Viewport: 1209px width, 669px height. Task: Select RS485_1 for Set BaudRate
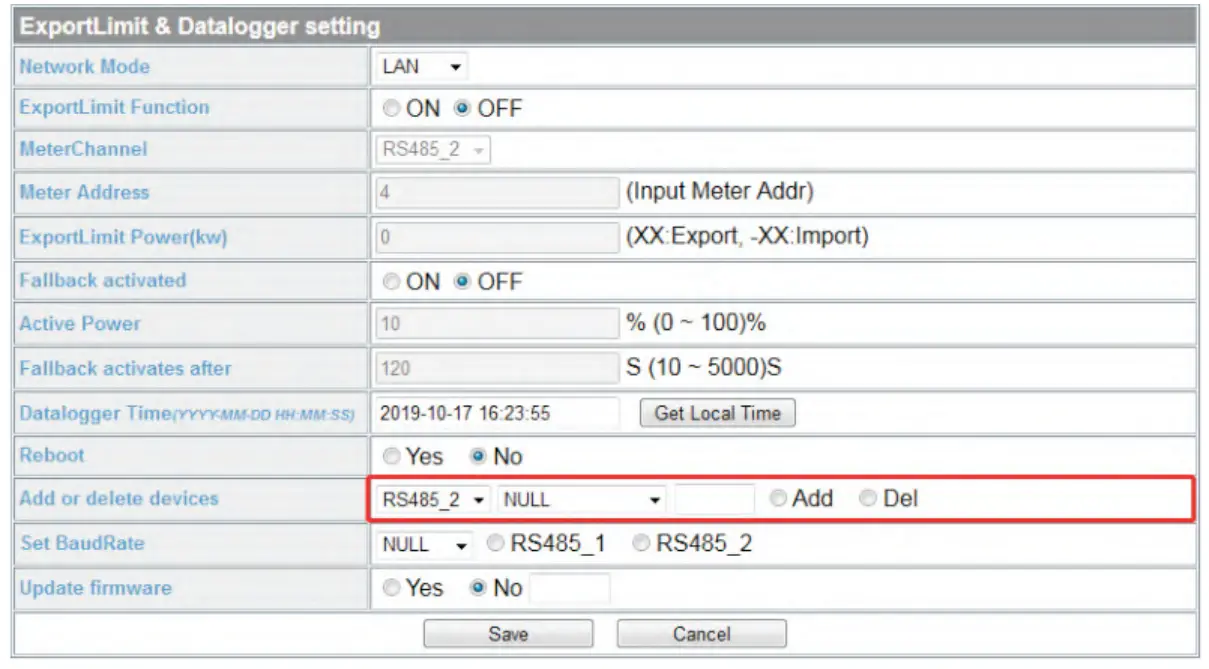coord(494,544)
